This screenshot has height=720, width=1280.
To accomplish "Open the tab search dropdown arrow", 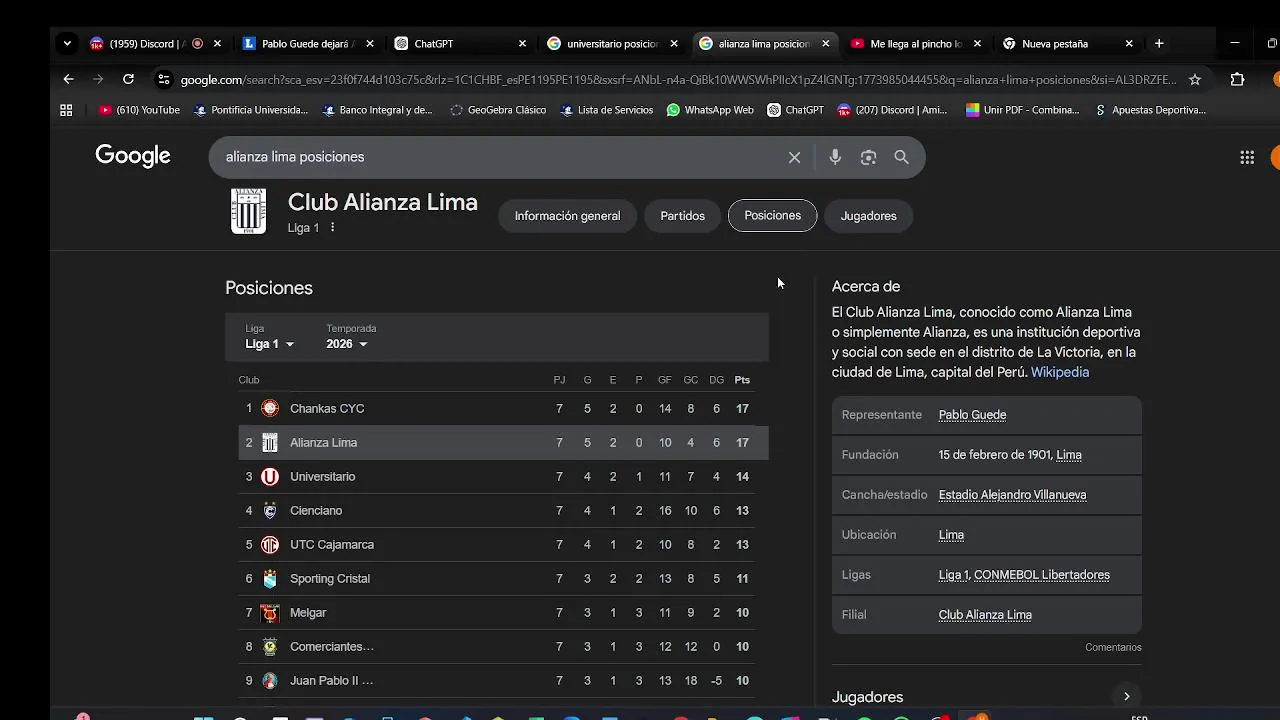I will coord(67,44).
